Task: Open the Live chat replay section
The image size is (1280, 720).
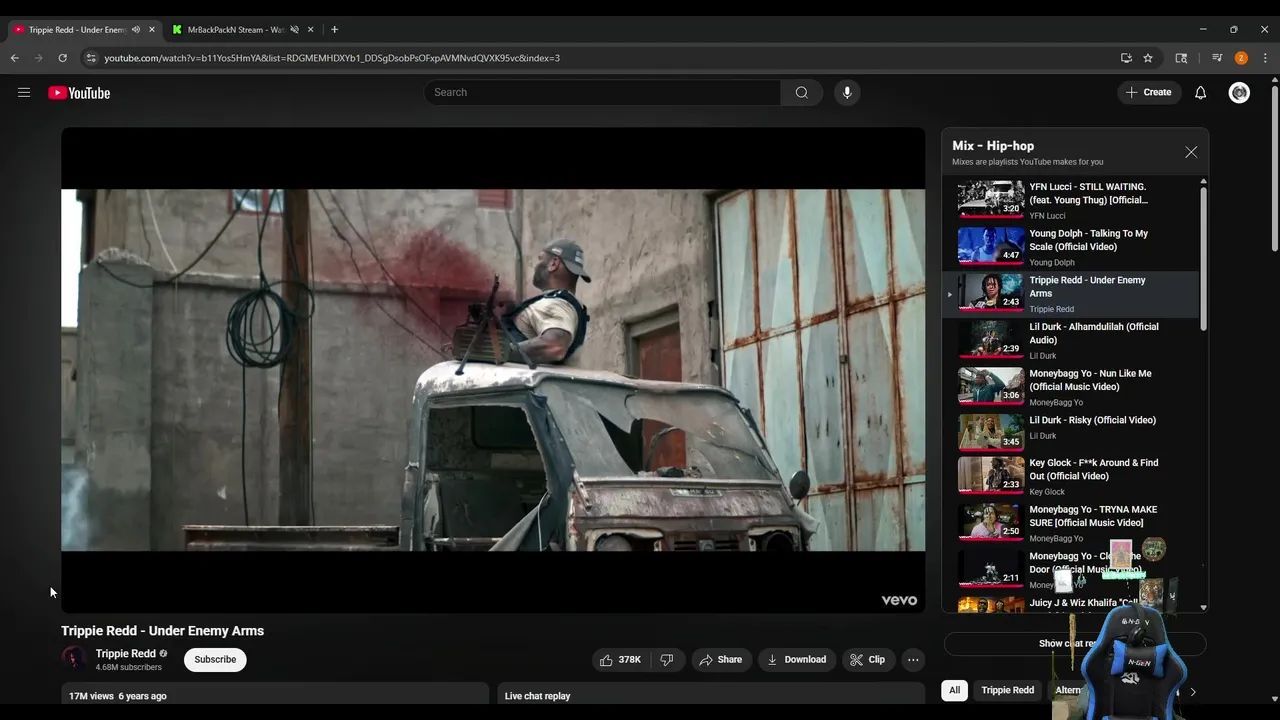Action: [x=711, y=695]
